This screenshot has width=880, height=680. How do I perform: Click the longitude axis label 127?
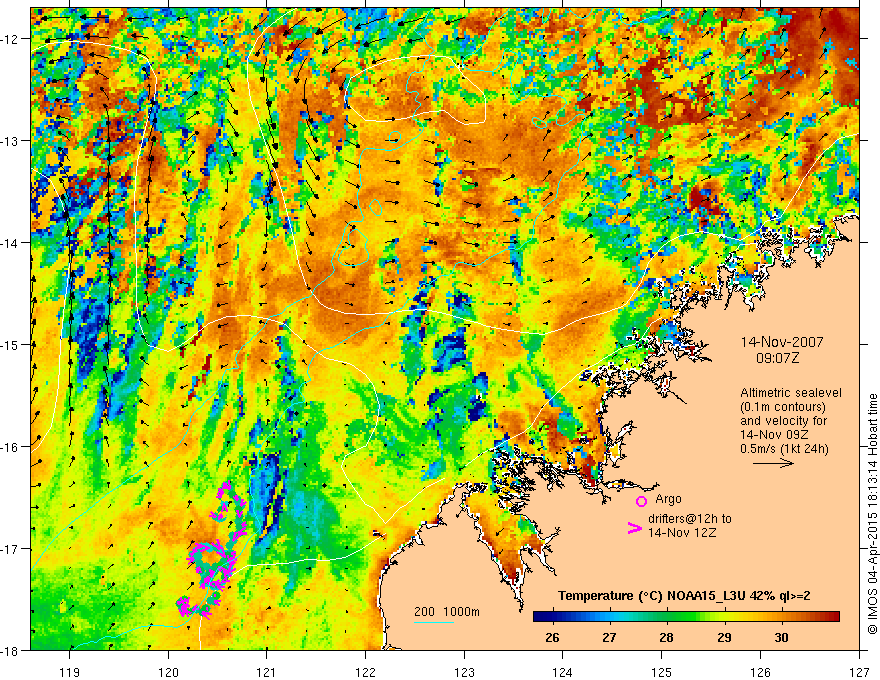(x=859, y=672)
